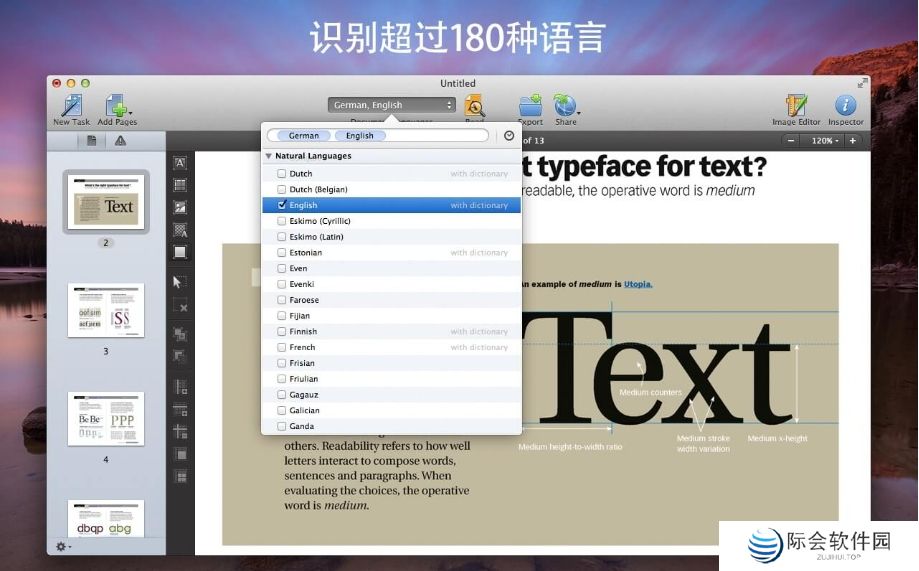Check the Estonian language checkbox
This screenshot has width=919, height=571.
coord(281,253)
